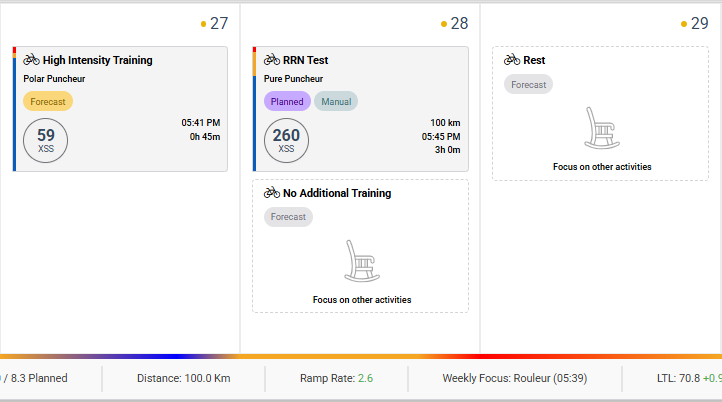Click Forecast tag under No Additional Training
Screen dimensions: 722x402
point(288,217)
